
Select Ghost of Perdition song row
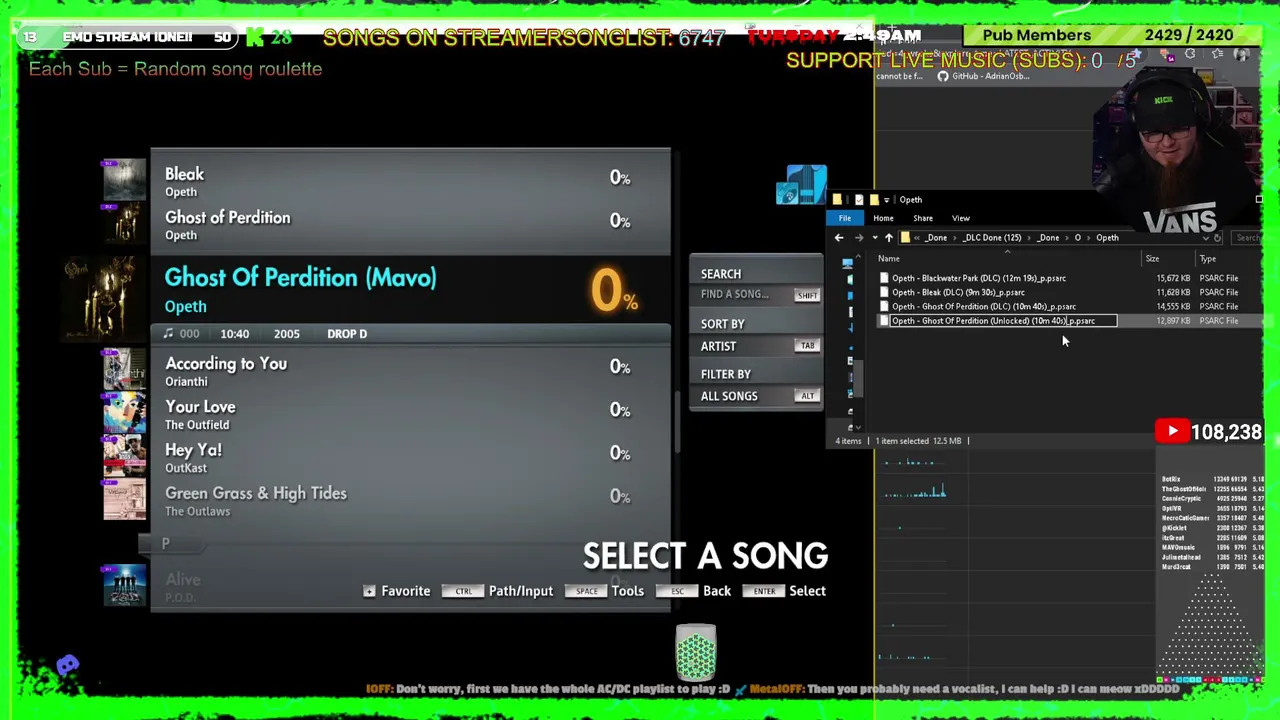point(410,224)
